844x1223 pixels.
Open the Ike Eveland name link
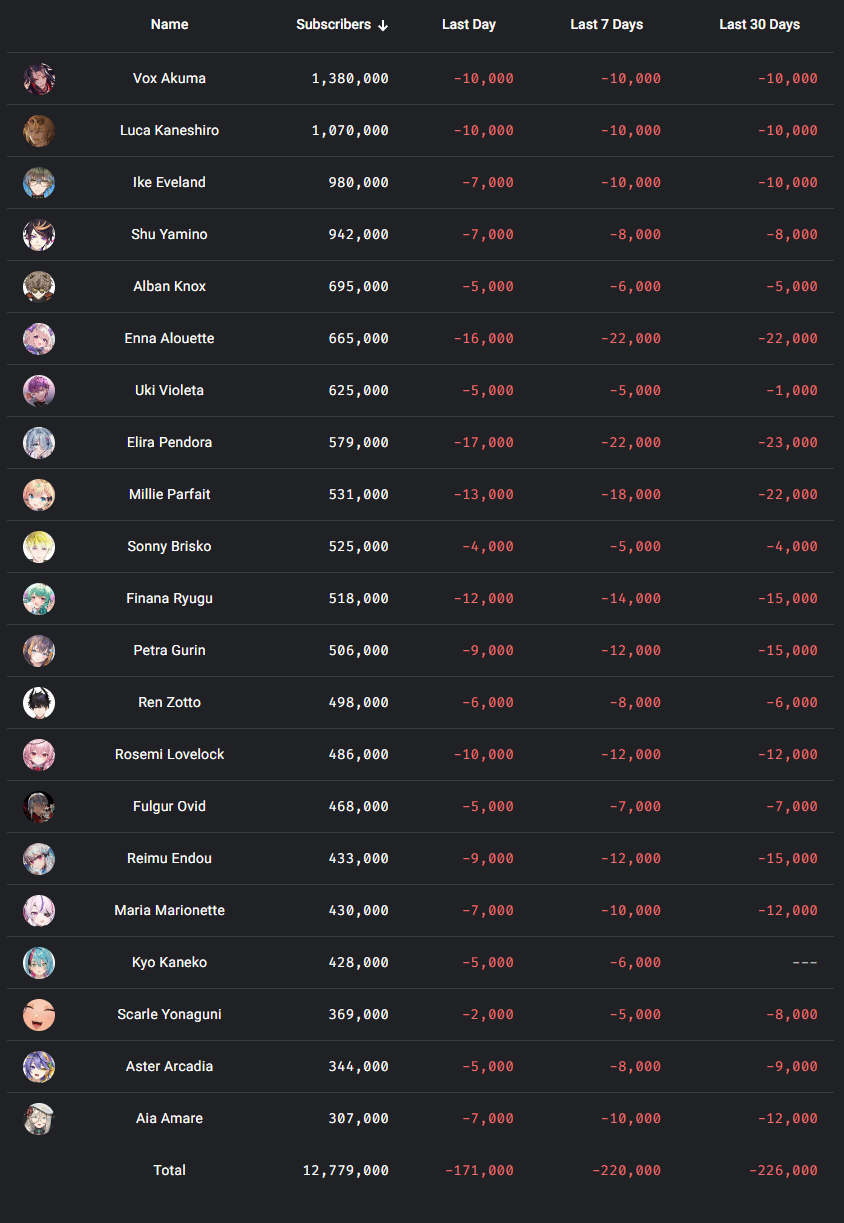[x=169, y=182]
